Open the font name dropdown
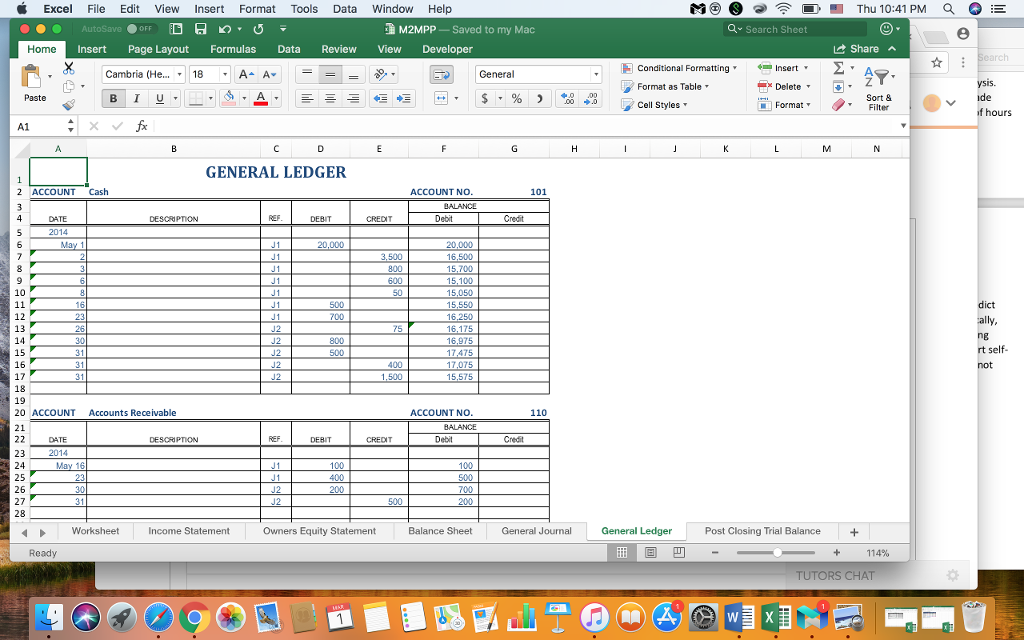This screenshot has width=1024, height=640. click(x=179, y=74)
